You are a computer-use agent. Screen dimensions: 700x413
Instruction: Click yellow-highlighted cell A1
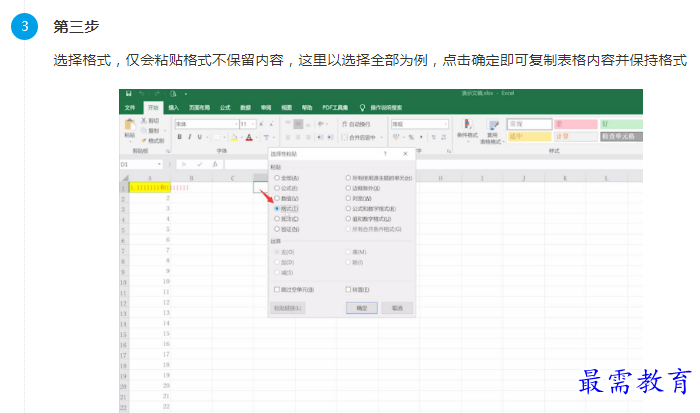[150, 188]
